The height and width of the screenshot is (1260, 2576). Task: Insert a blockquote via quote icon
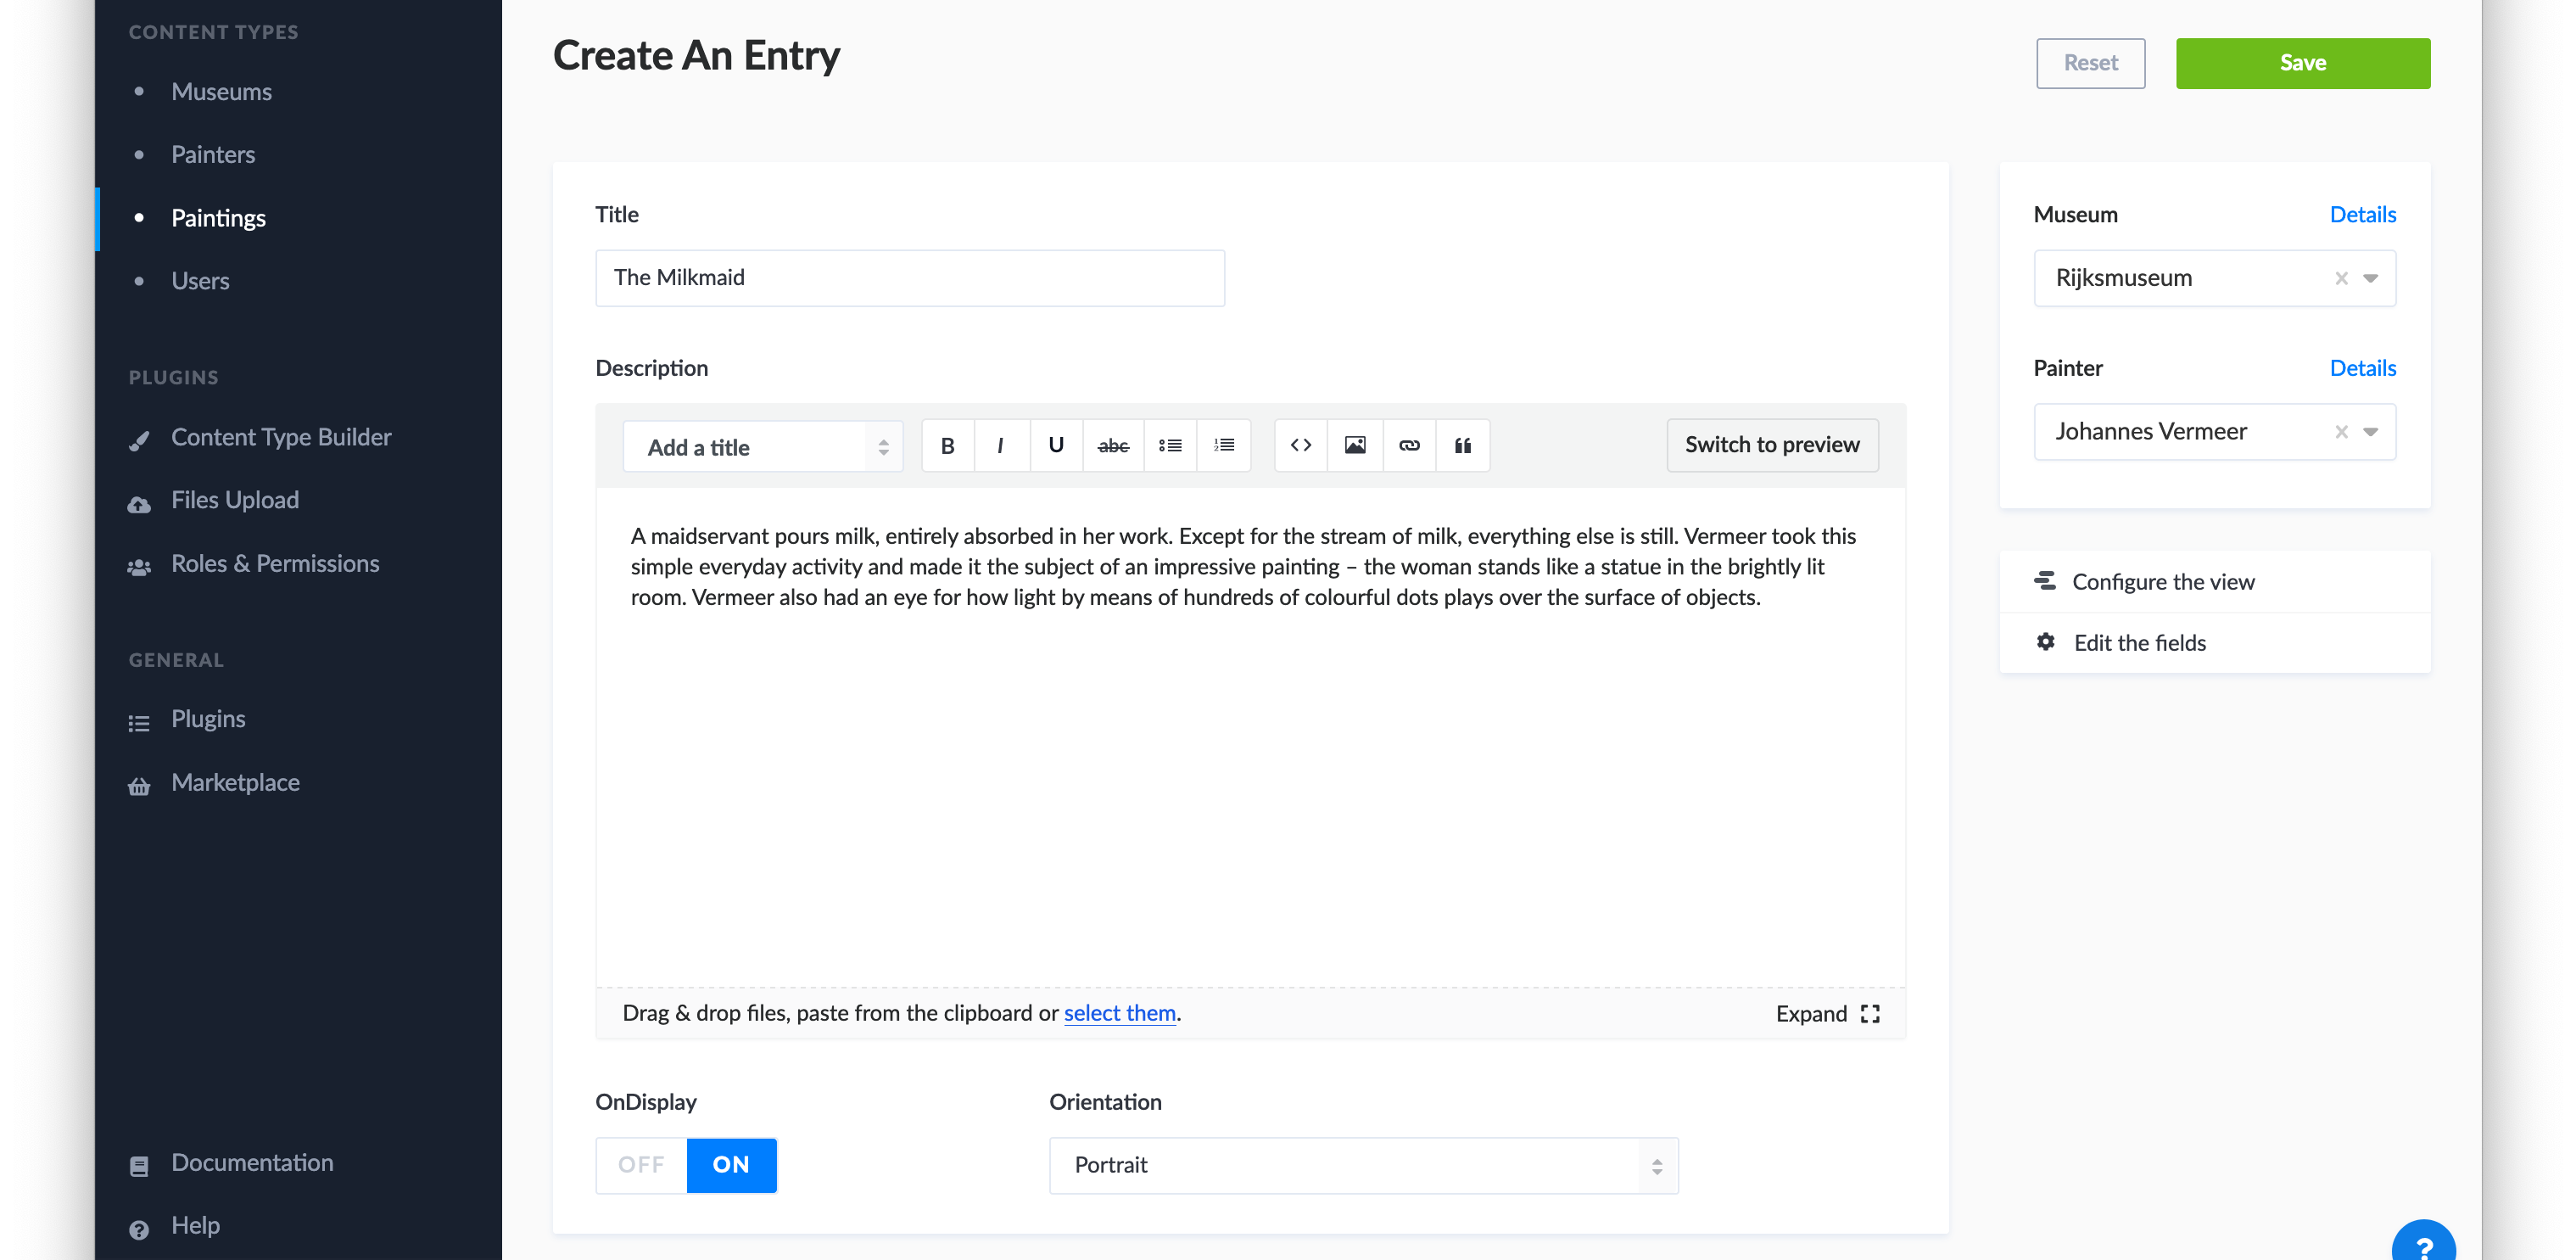[1462, 445]
